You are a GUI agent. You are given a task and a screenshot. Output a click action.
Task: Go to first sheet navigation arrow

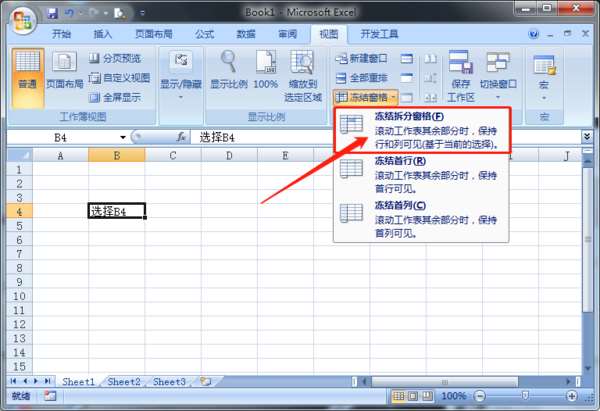click(13, 381)
